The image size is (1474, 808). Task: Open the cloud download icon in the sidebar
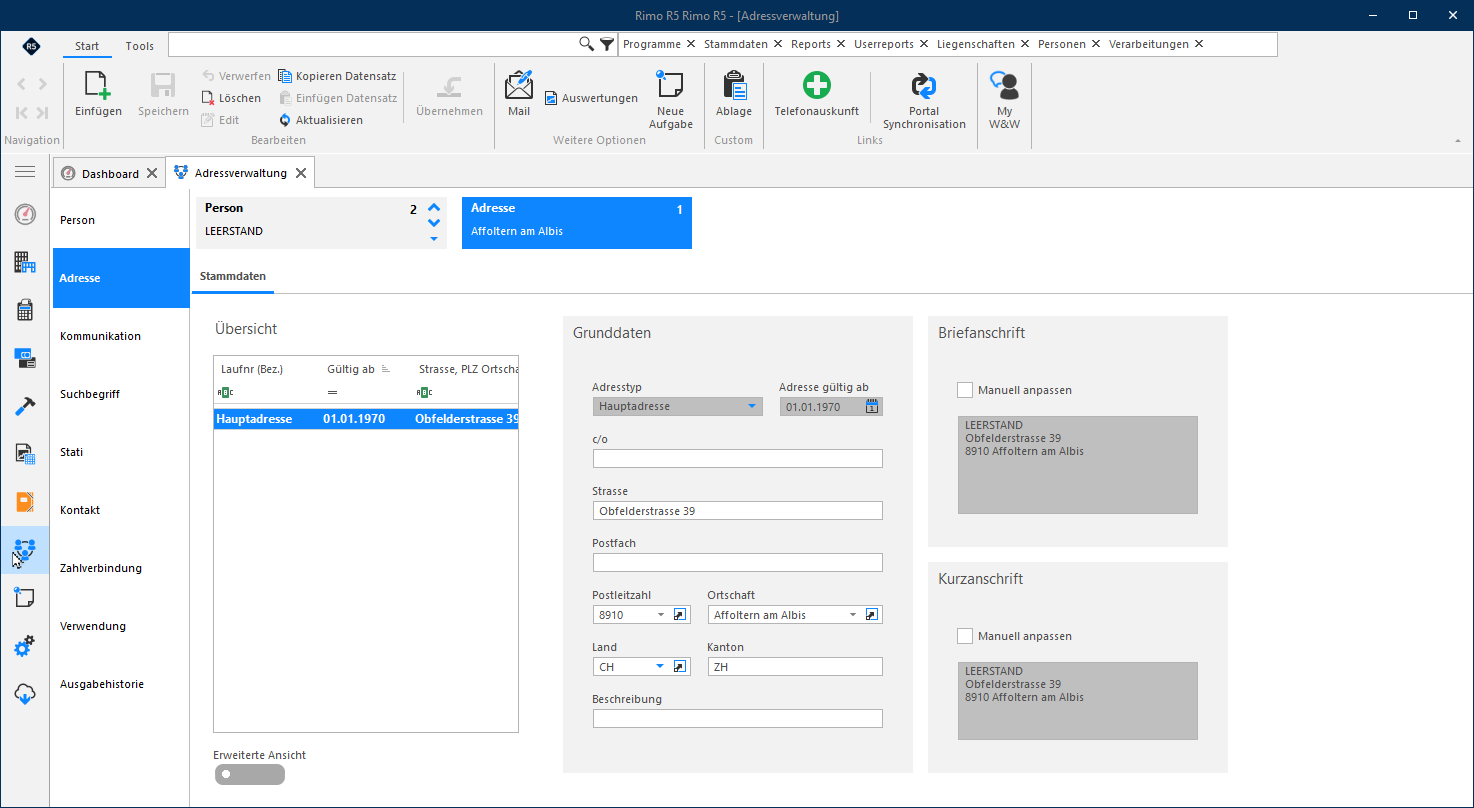point(25,694)
